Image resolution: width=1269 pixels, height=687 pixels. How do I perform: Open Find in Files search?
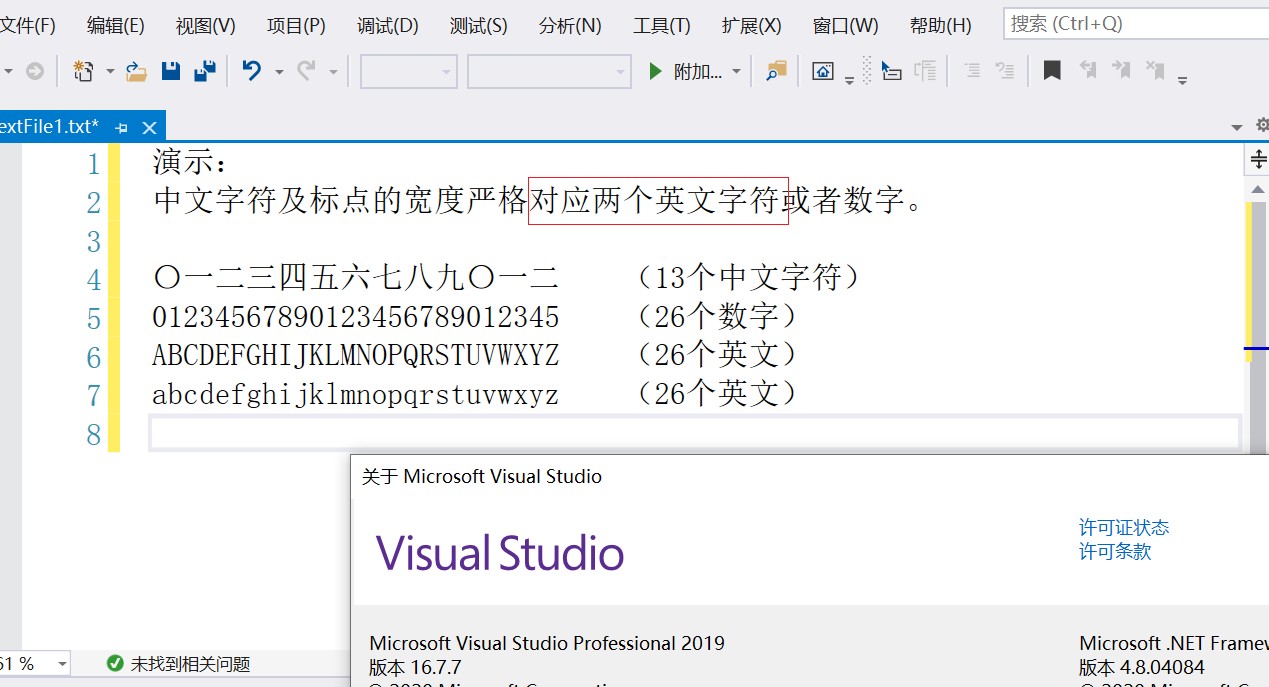click(x=775, y=70)
